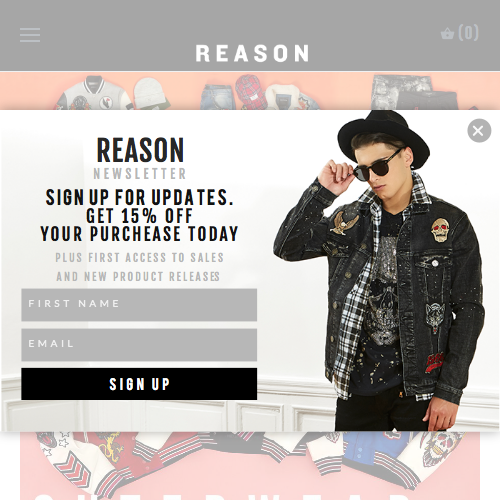This screenshot has width=500, height=500.
Task: Click the skull patch on the denim jacket
Action: click(x=440, y=230)
